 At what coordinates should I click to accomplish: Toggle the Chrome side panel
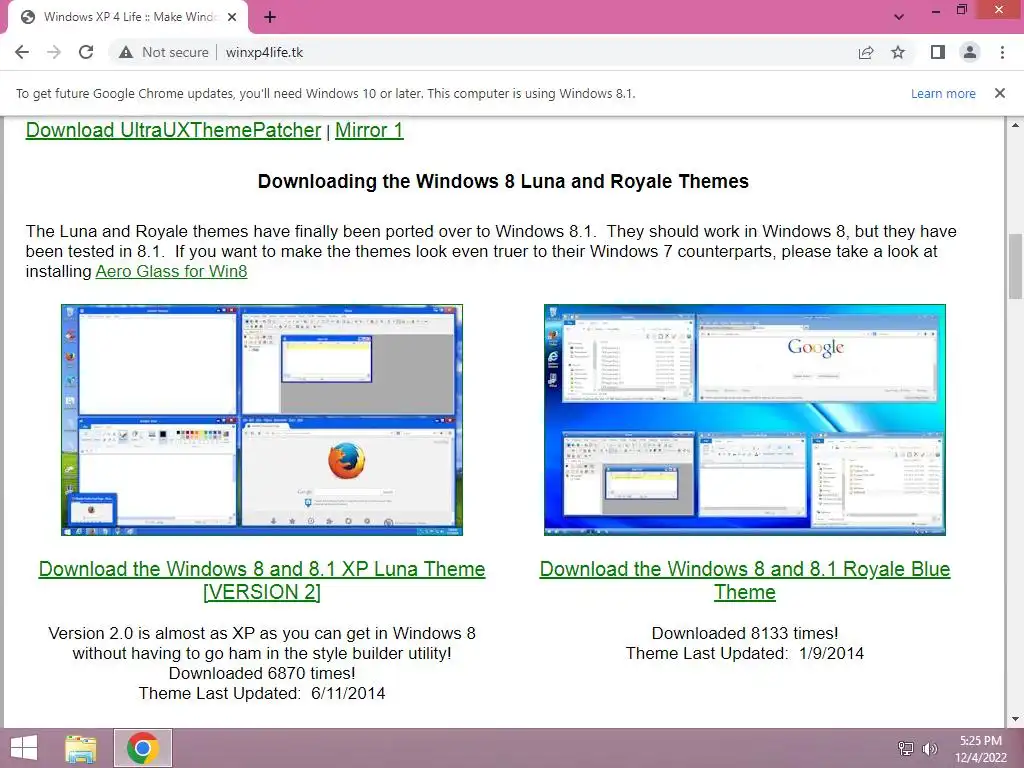(938, 52)
